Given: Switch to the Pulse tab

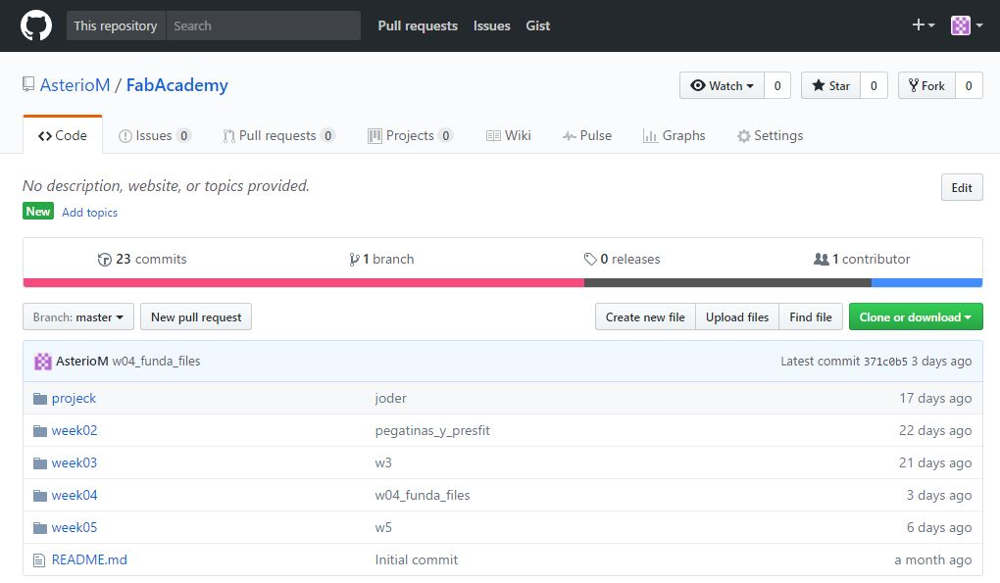Looking at the screenshot, I should [587, 136].
